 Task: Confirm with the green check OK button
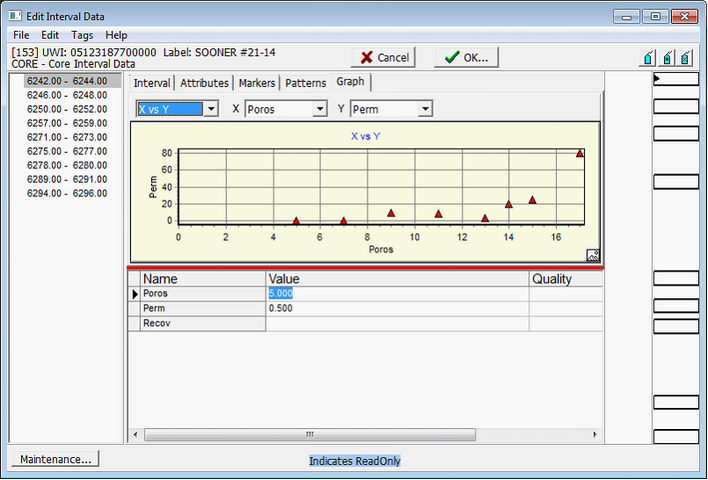(x=466, y=57)
